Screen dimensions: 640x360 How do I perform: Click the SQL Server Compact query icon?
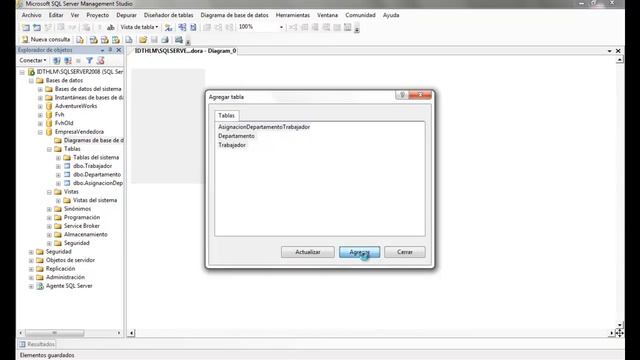click(x=129, y=40)
